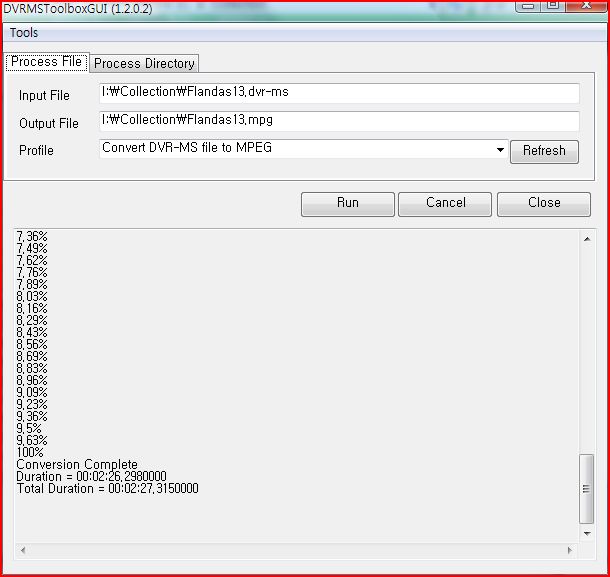The width and height of the screenshot is (610, 577).
Task: Maximize the DVRMSToolboxGUI window
Action: [551, 6]
